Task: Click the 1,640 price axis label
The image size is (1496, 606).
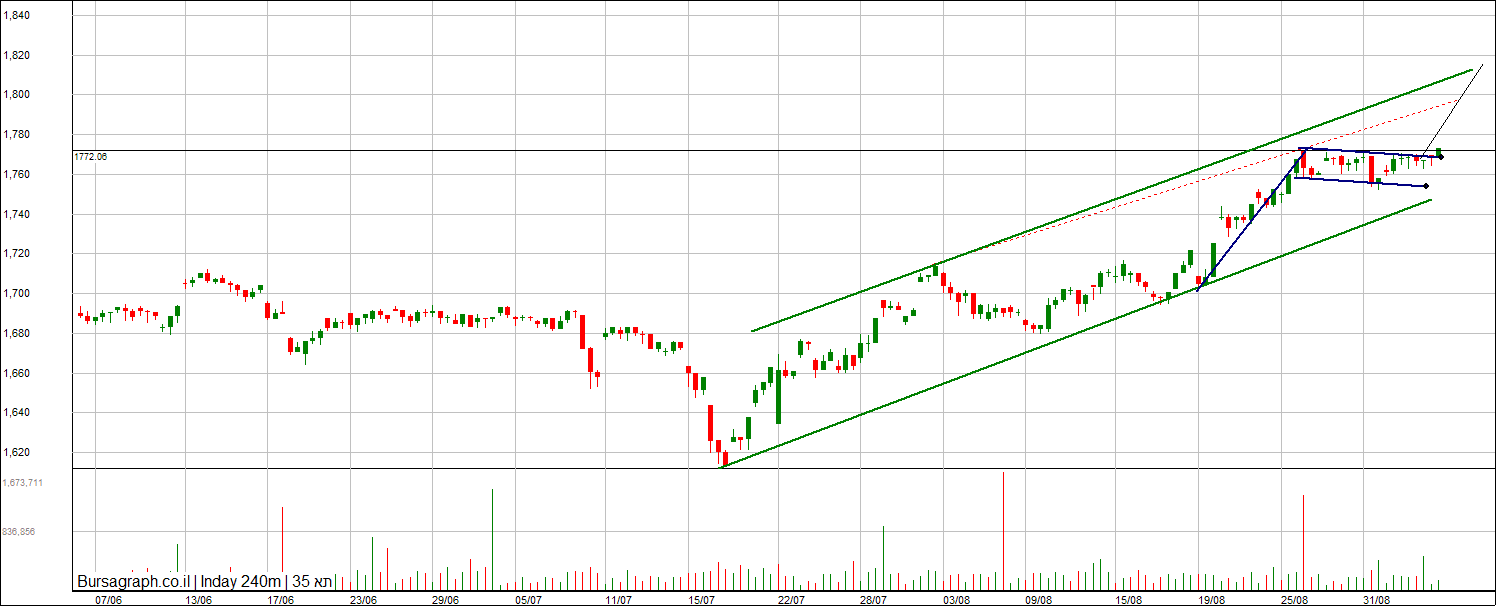Action: tap(15, 413)
